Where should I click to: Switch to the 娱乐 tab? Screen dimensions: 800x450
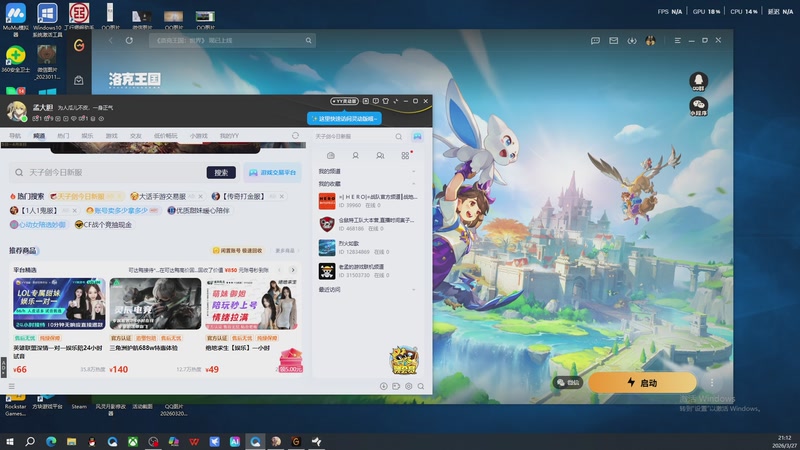tap(87, 136)
